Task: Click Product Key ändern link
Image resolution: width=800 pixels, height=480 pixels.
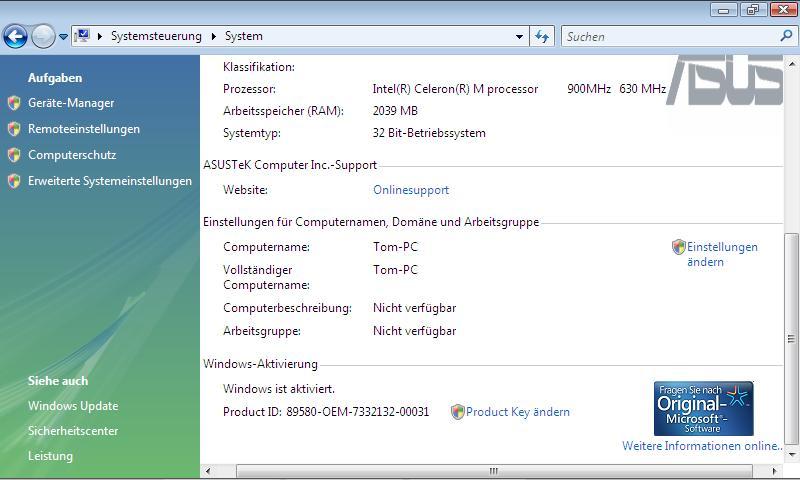Action: (x=518, y=412)
